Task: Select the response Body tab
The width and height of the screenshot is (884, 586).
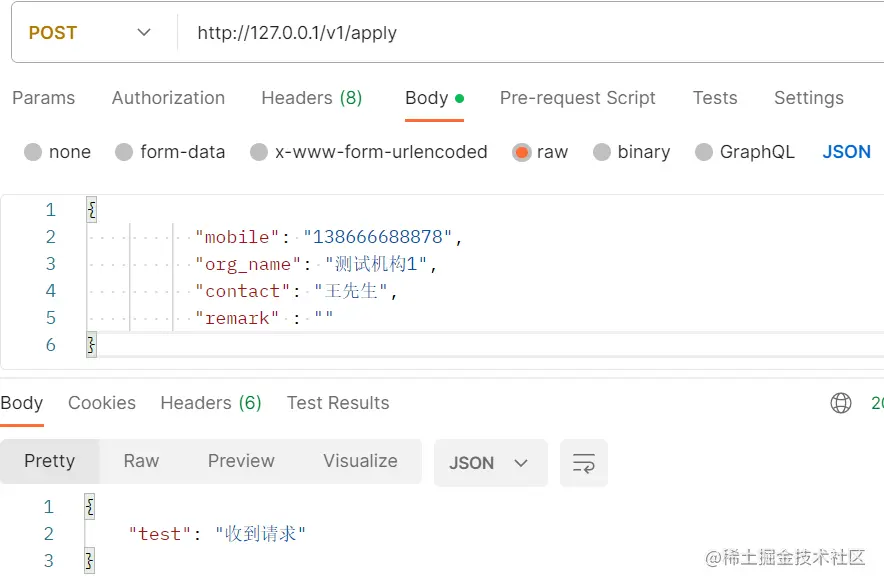Action: pos(21,403)
